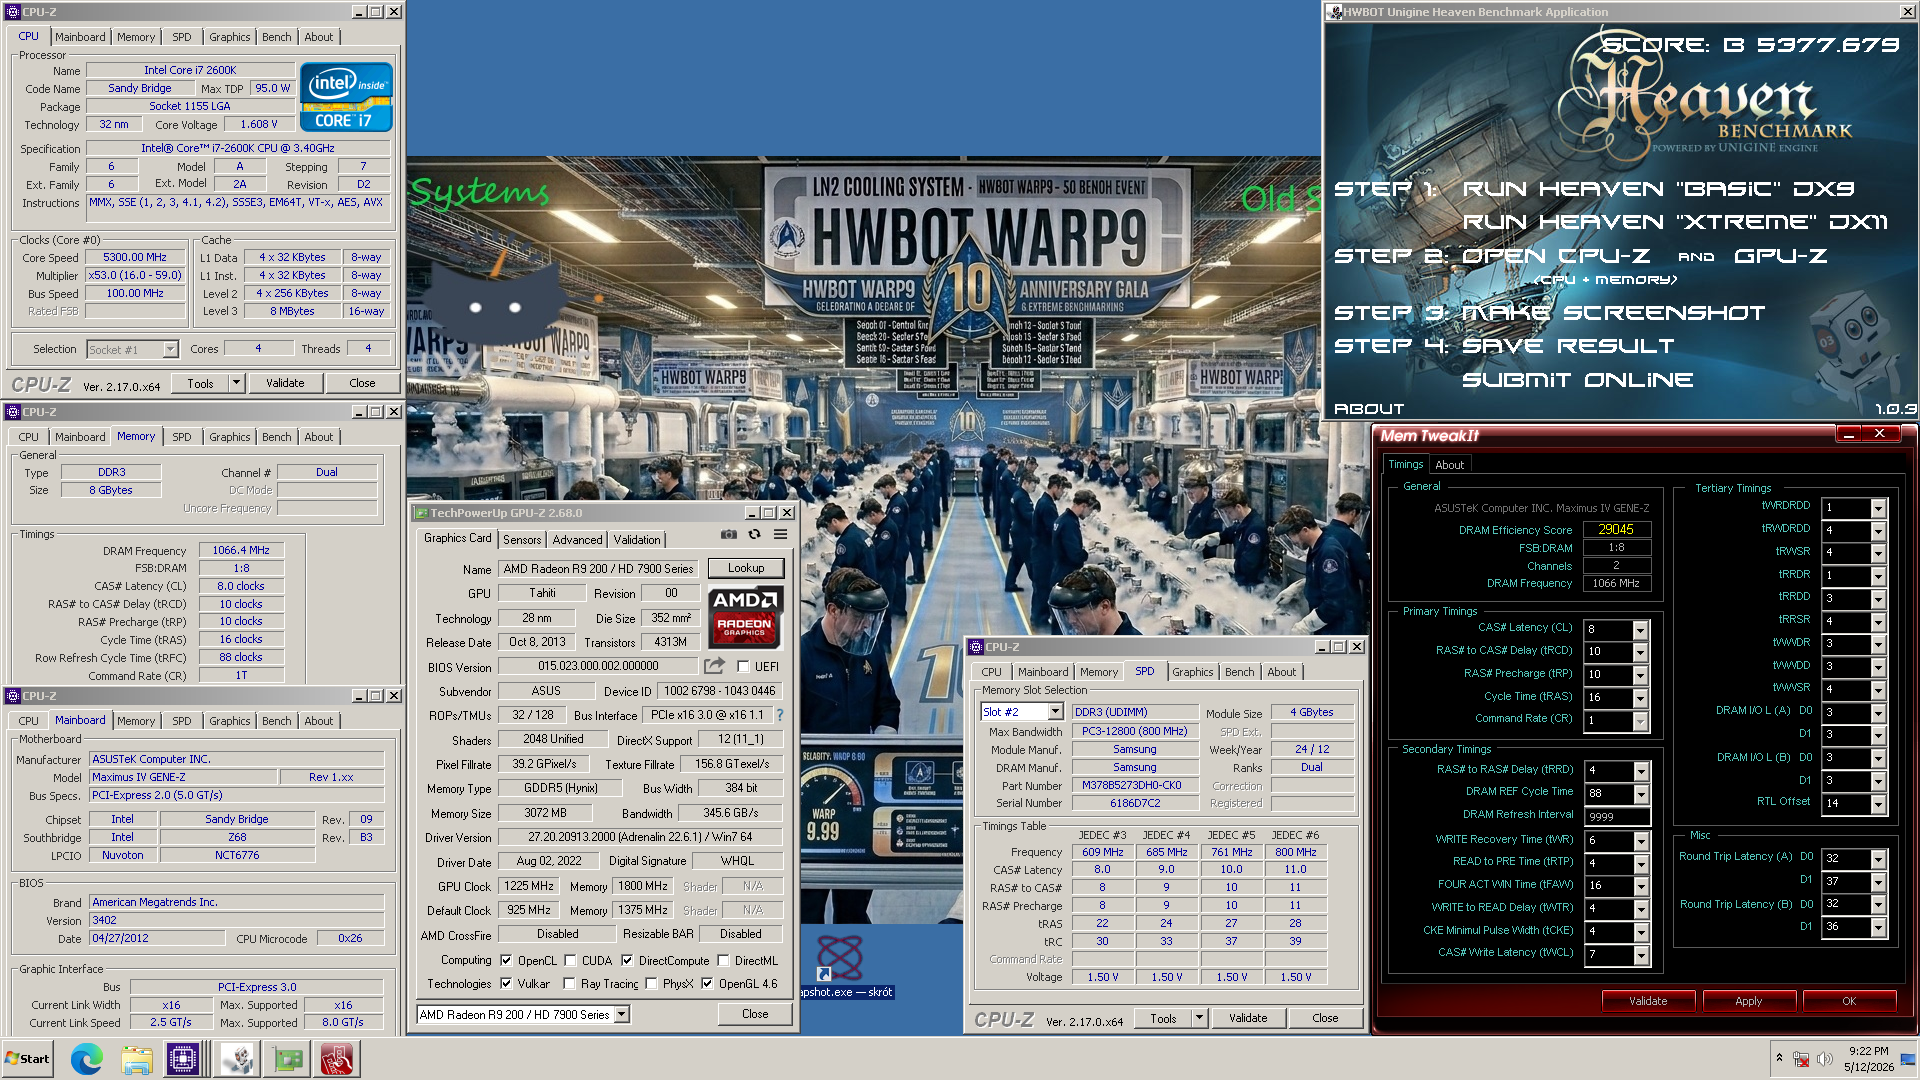Image resolution: width=1920 pixels, height=1080 pixels.
Task: Open the GPU-Z hamburger menu icon
Action: click(780, 535)
